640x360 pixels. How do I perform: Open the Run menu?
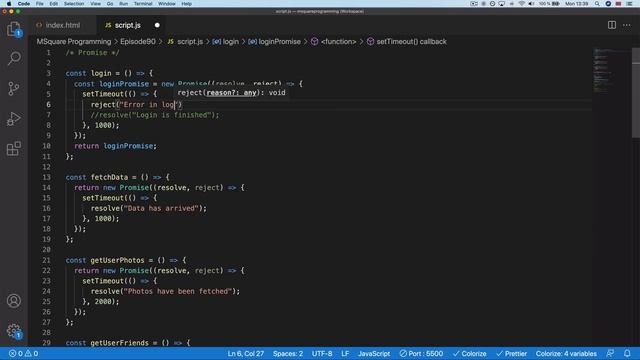pos(123,4)
